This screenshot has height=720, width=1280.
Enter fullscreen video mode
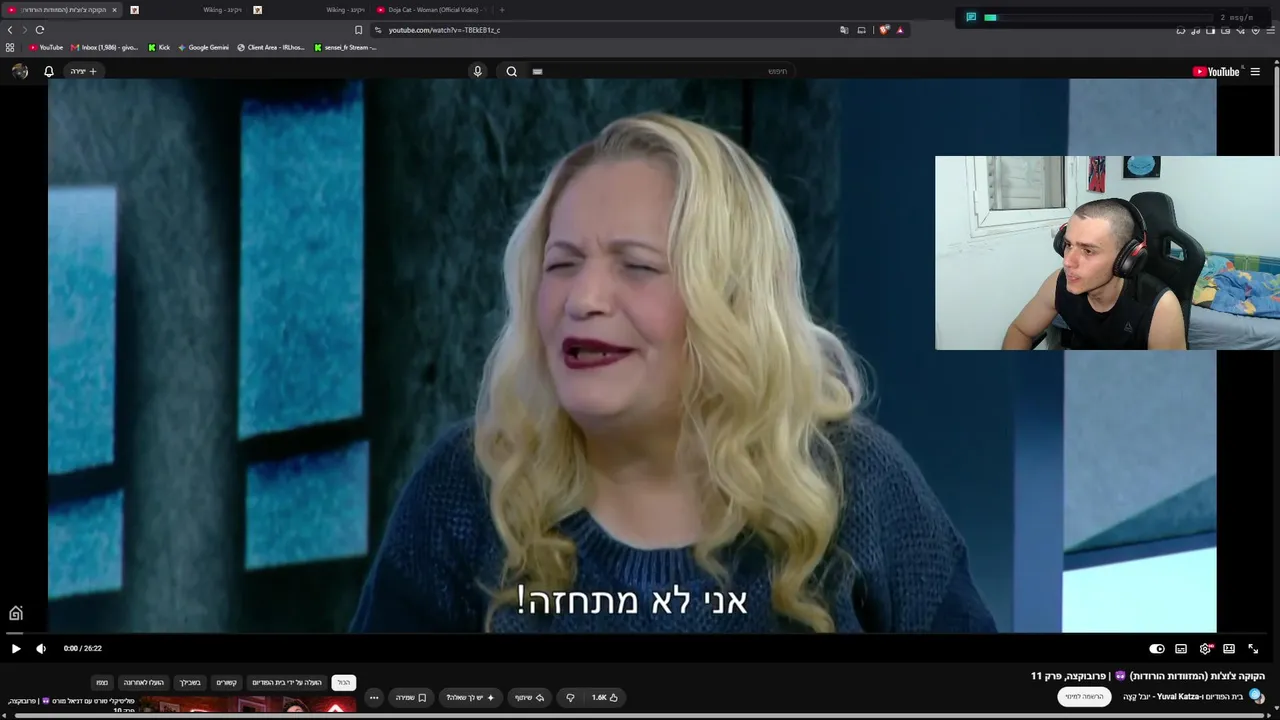pyautogui.click(x=1253, y=649)
